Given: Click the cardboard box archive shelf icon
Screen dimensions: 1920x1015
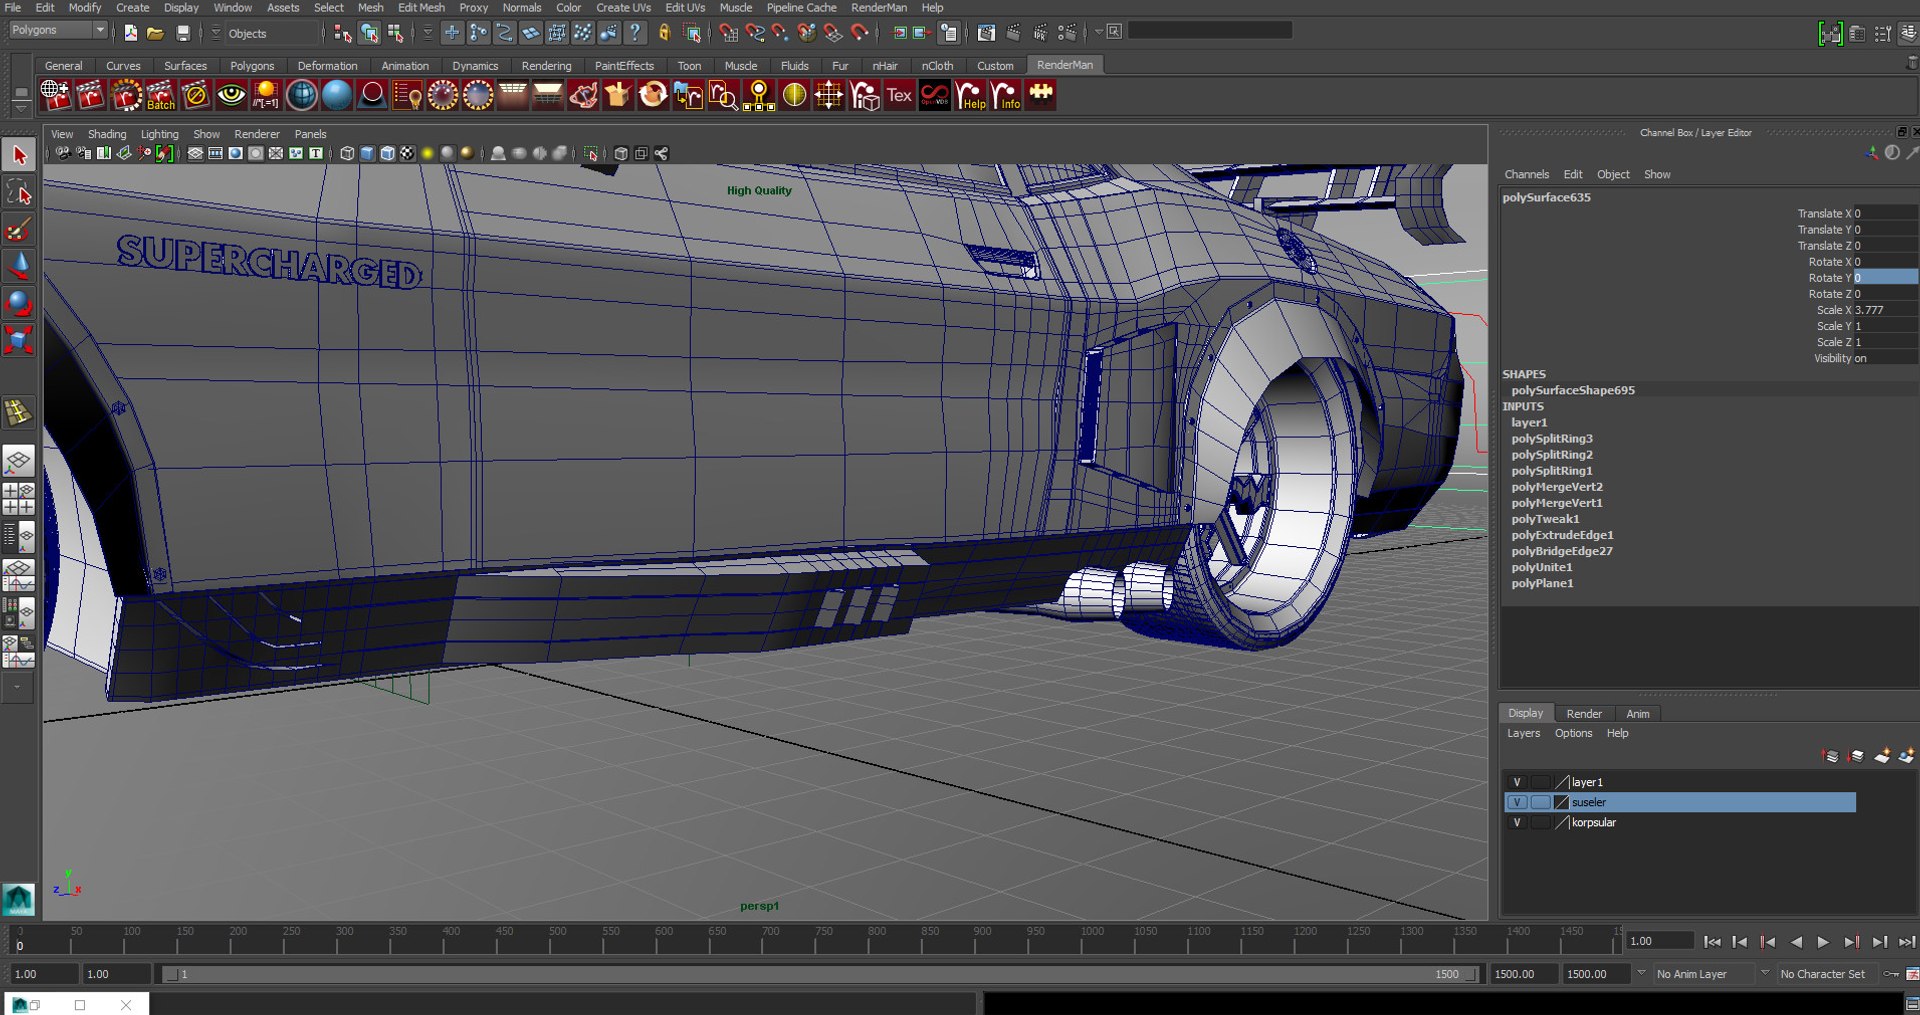Looking at the screenshot, I should pos(617,95).
